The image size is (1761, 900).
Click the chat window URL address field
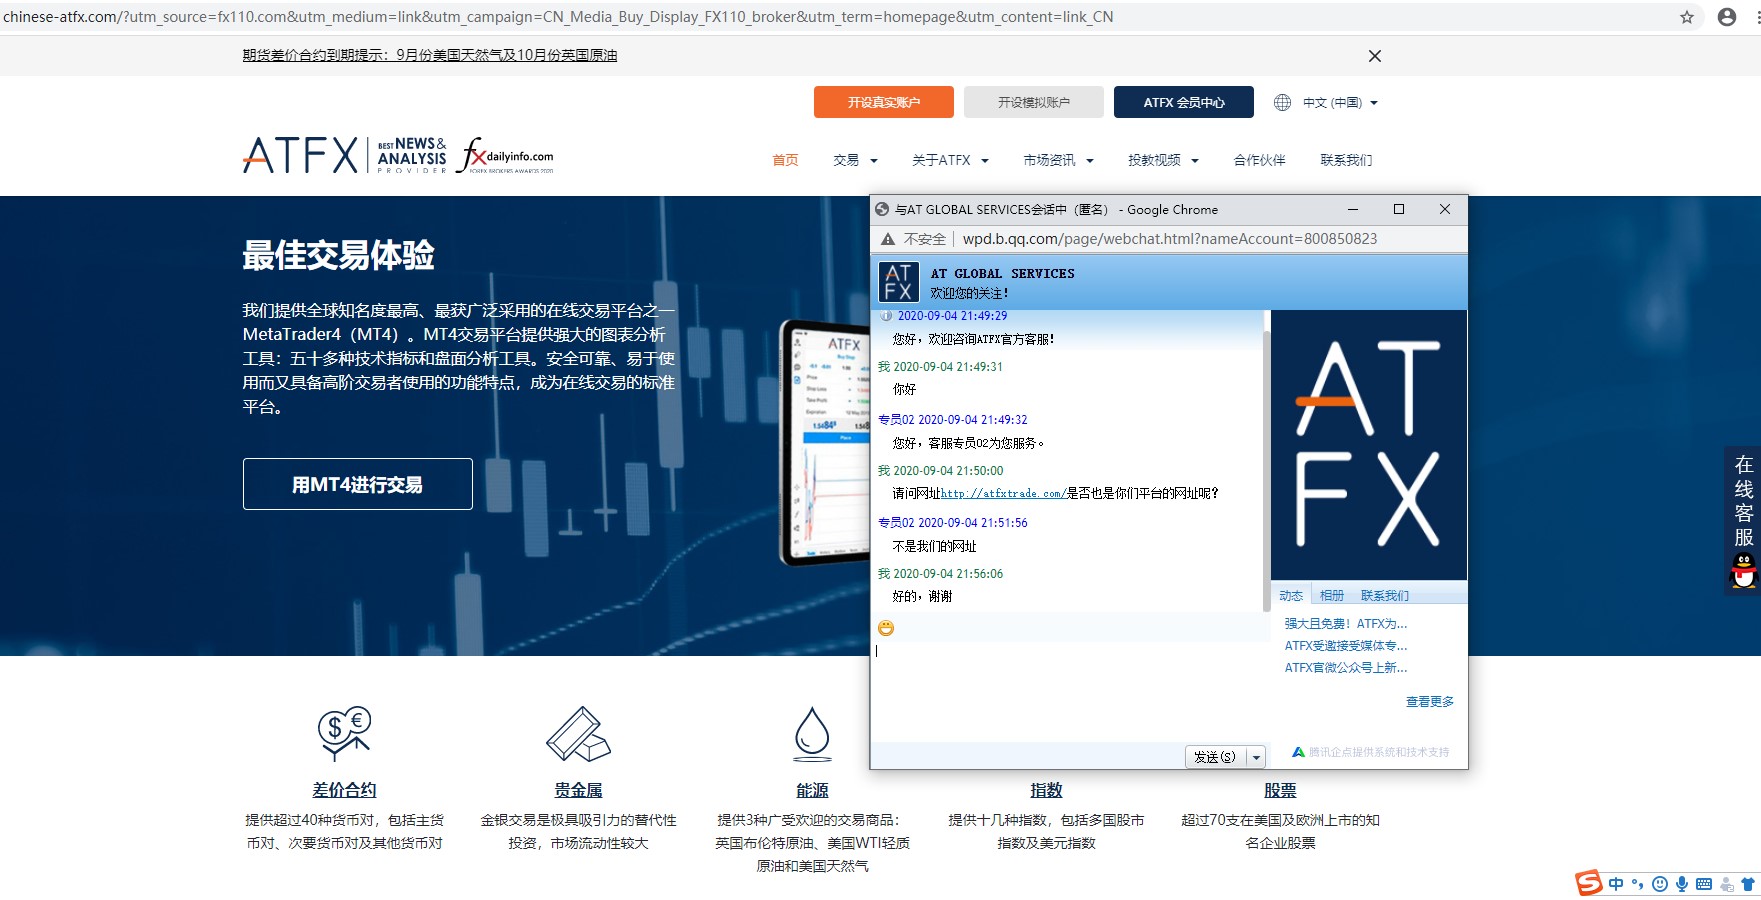tap(1170, 239)
